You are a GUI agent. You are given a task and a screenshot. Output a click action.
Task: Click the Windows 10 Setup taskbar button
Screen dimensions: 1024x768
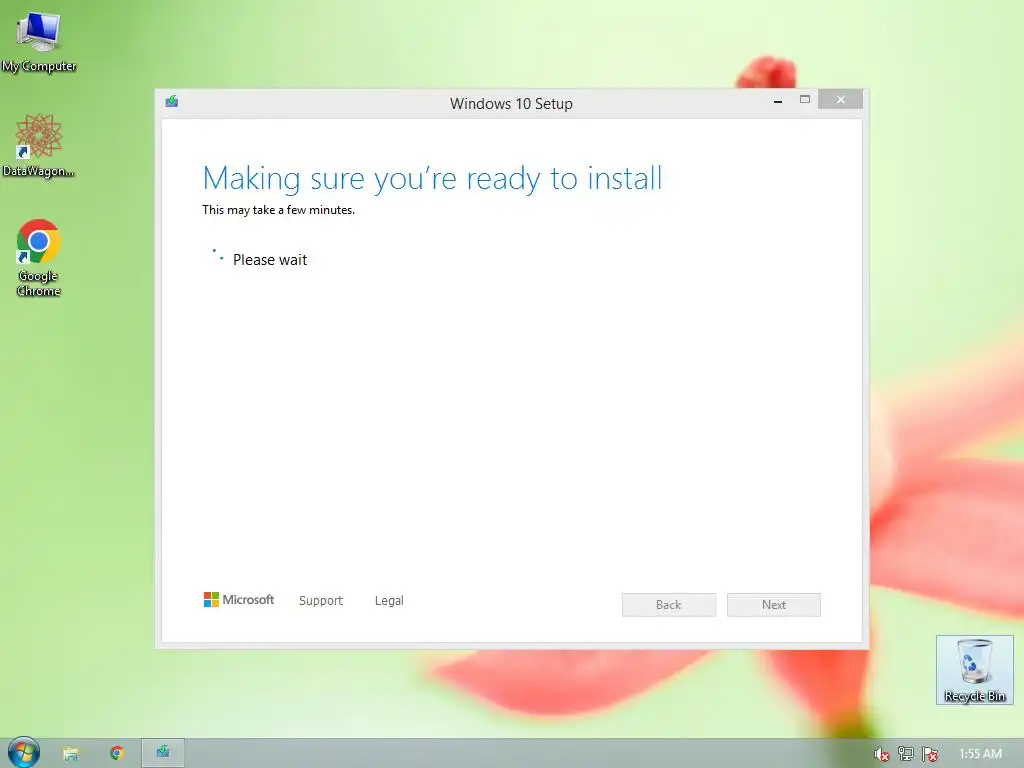tap(163, 753)
